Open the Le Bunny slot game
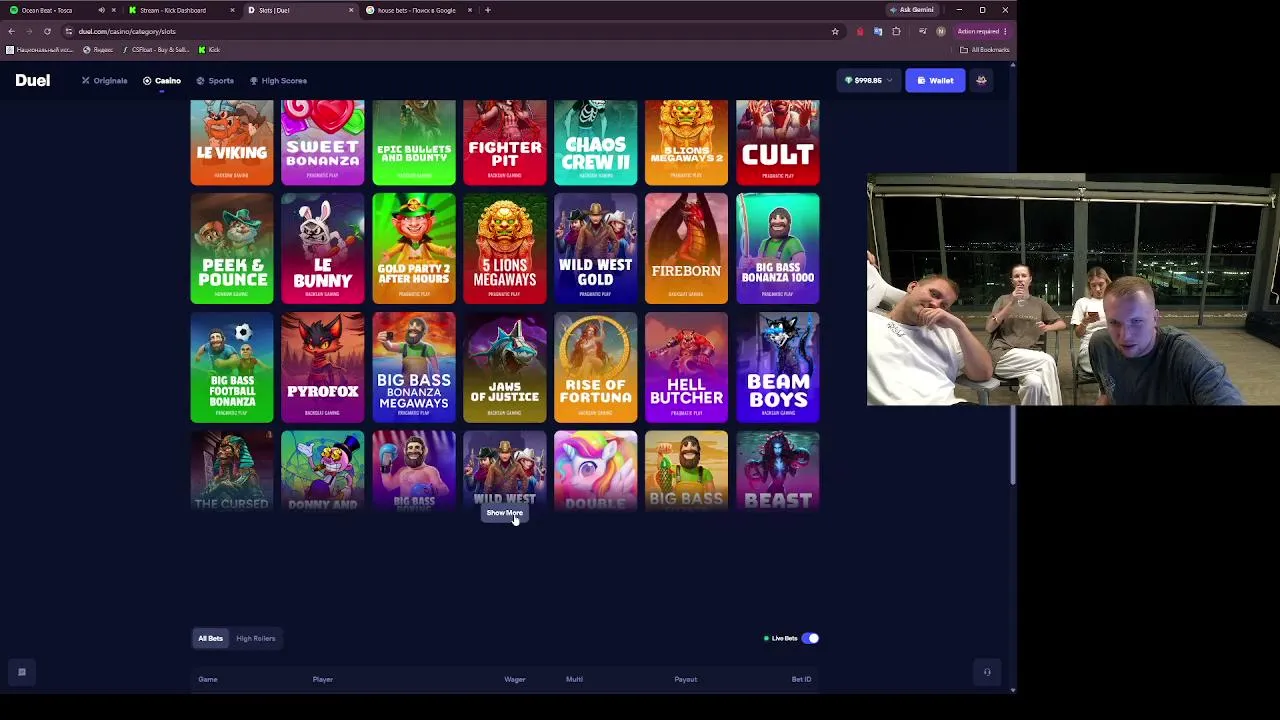 coord(323,248)
